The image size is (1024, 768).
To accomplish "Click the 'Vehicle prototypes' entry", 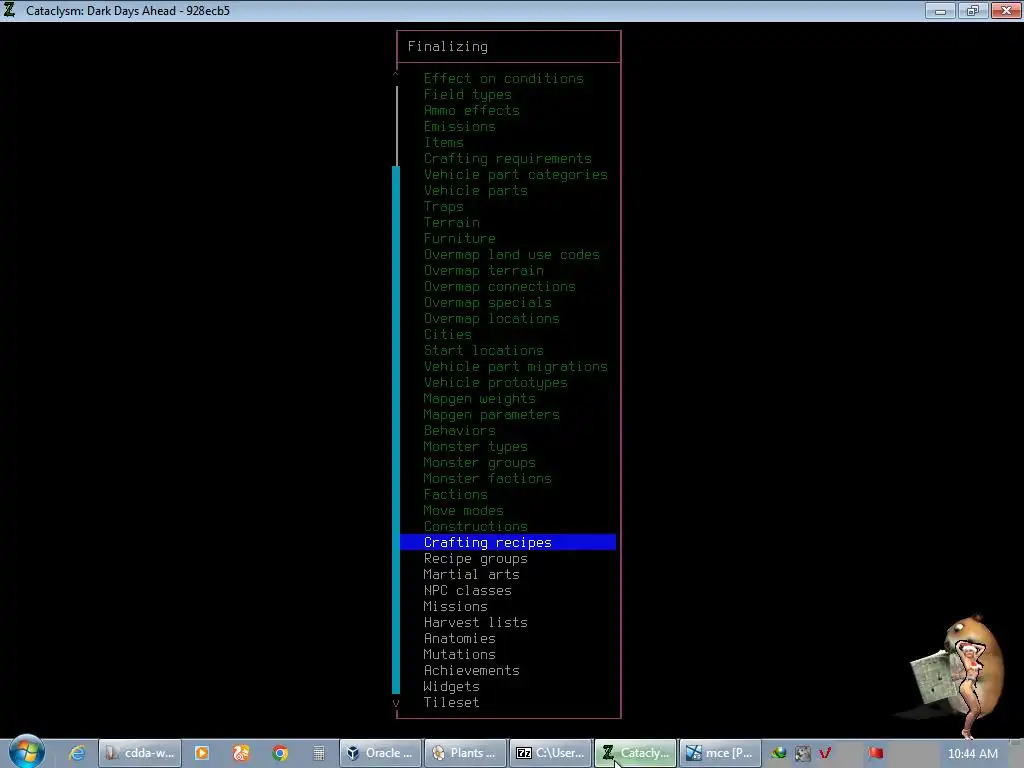I will click(x=495, y=383).
